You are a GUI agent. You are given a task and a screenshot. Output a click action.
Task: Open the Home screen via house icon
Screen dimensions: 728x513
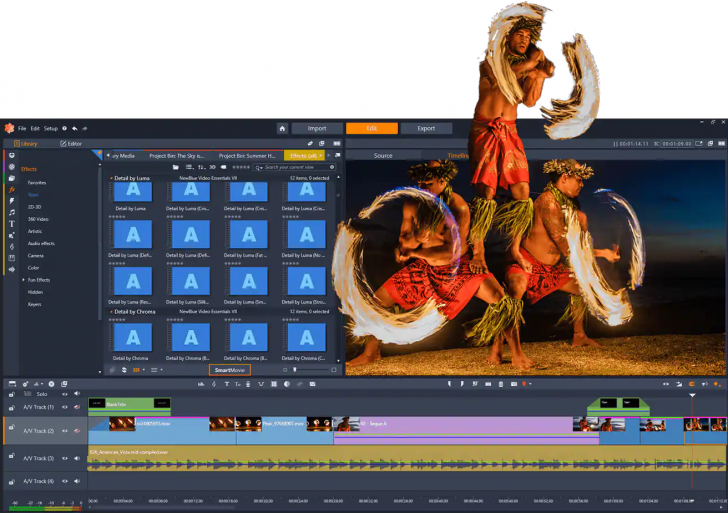point(282,129)
